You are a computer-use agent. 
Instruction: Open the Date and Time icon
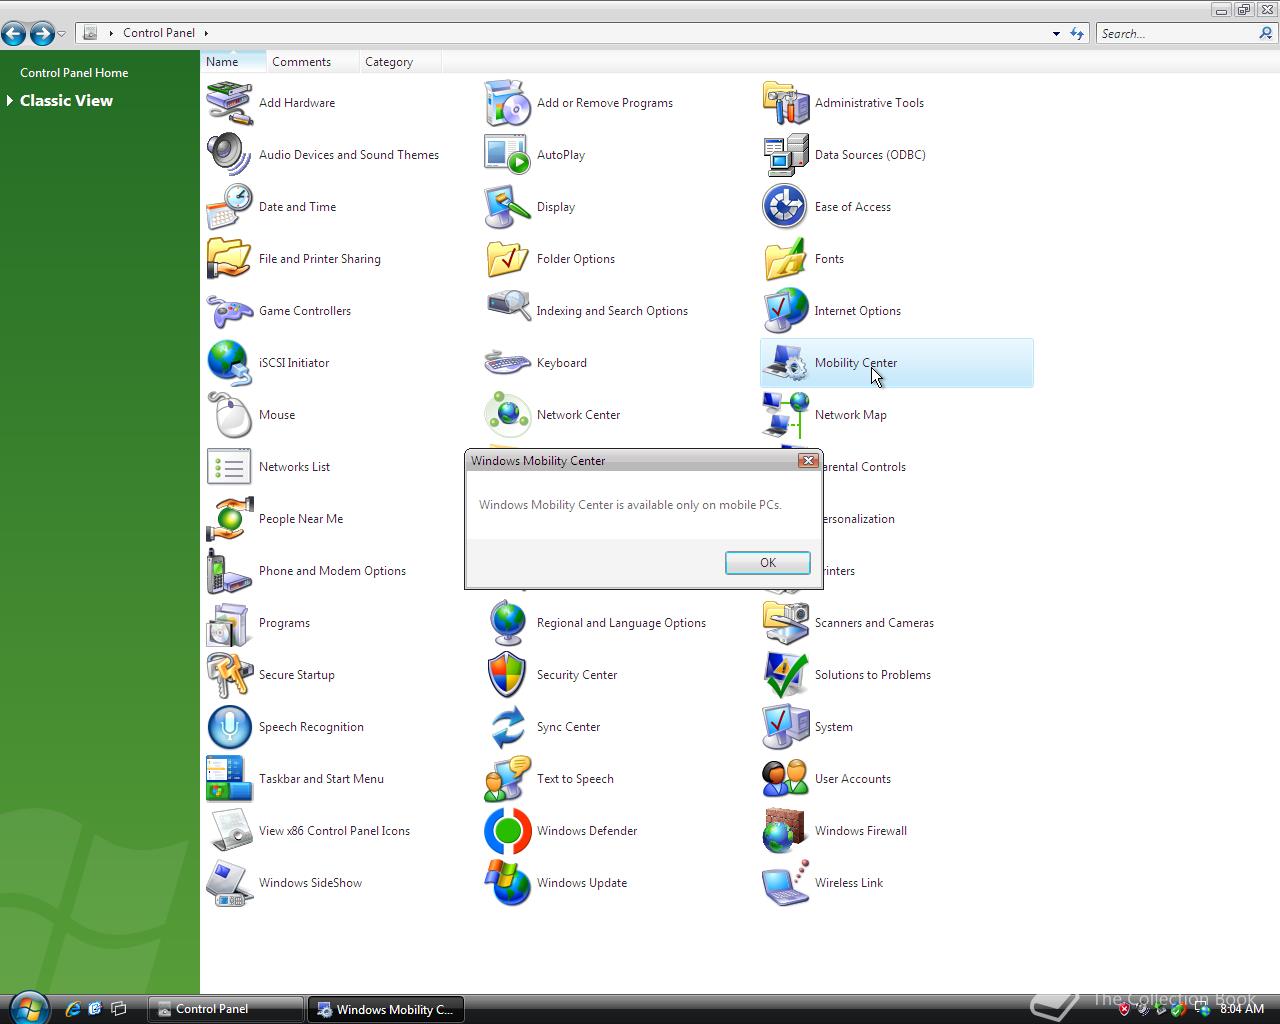click(x=229, y=207)
